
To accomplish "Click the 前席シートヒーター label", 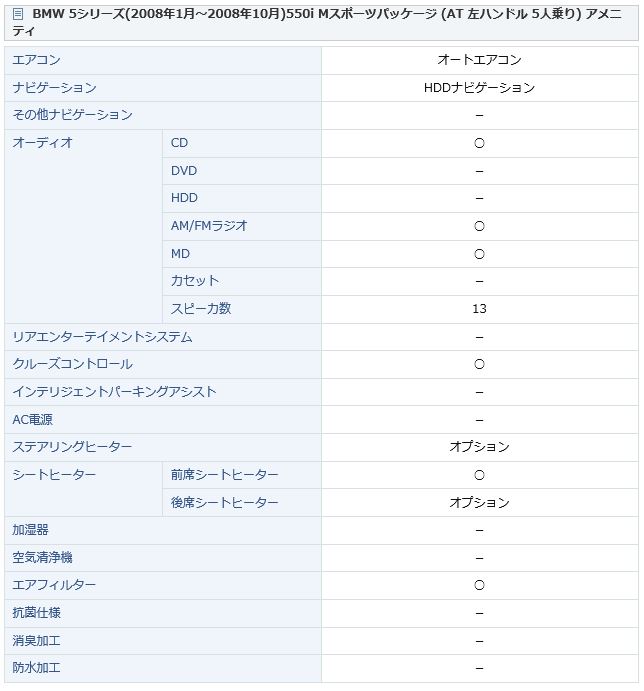I will click(224, 475).
